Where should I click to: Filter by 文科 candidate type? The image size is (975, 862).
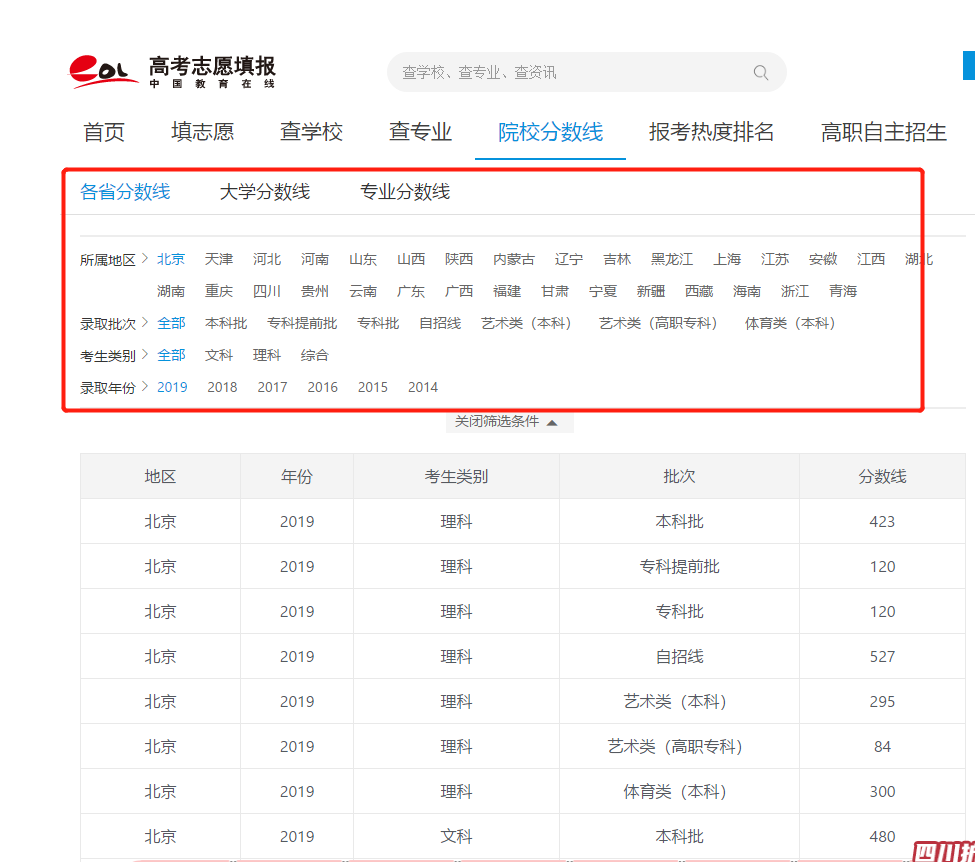click(x=219, y=355)
